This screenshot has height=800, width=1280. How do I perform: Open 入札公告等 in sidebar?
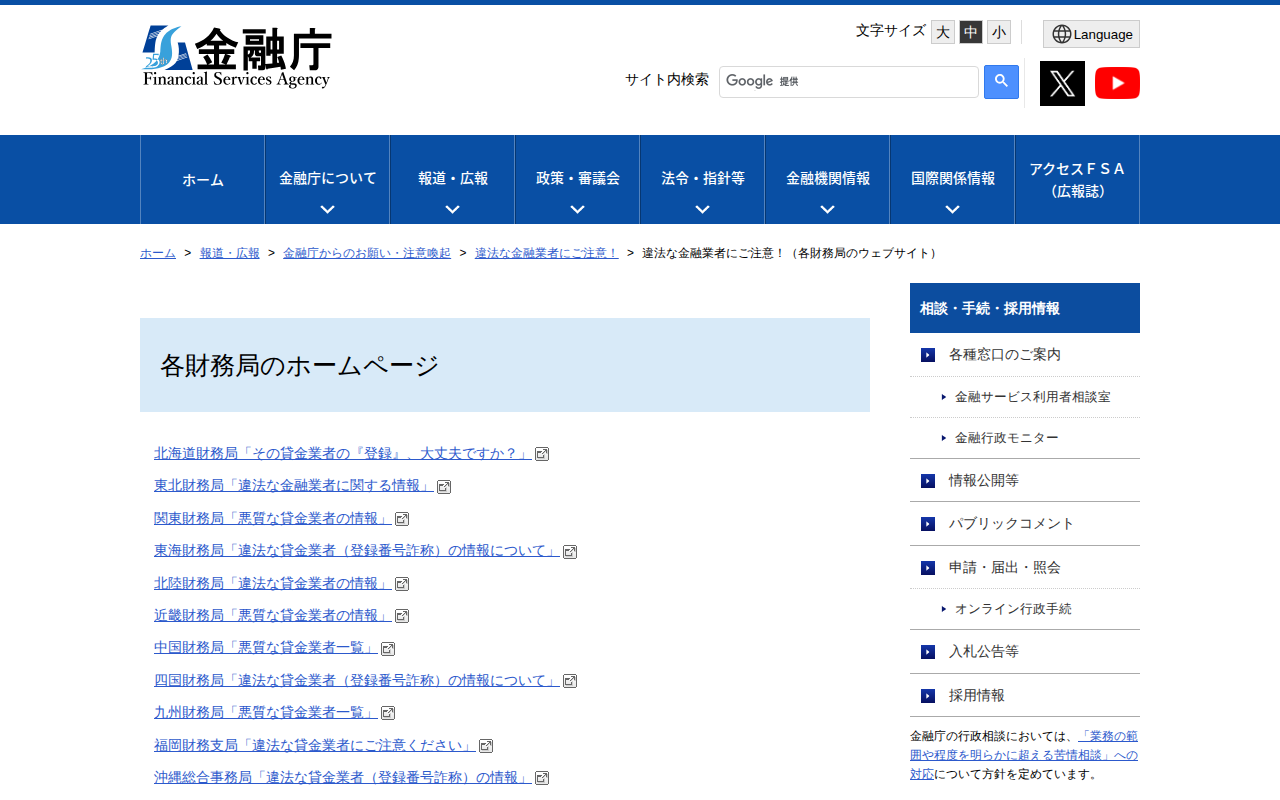(1025, 652)
